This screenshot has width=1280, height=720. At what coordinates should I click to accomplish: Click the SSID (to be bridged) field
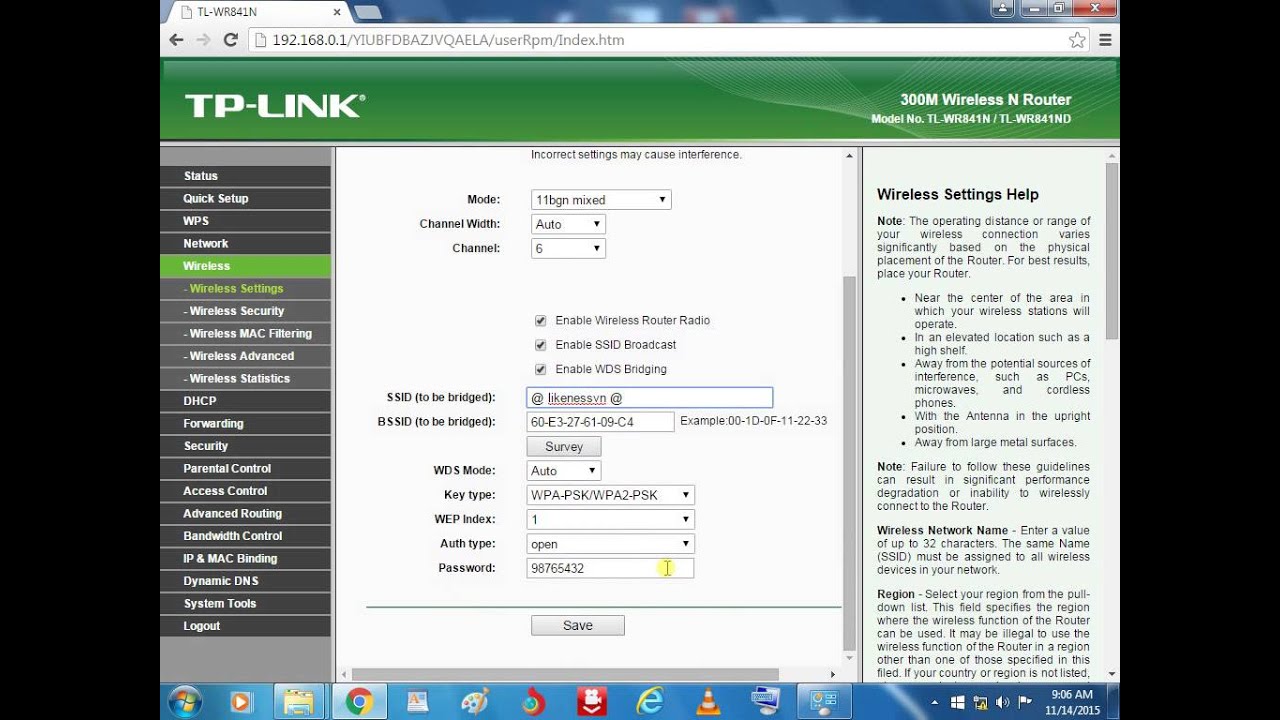tap(650, 398)
